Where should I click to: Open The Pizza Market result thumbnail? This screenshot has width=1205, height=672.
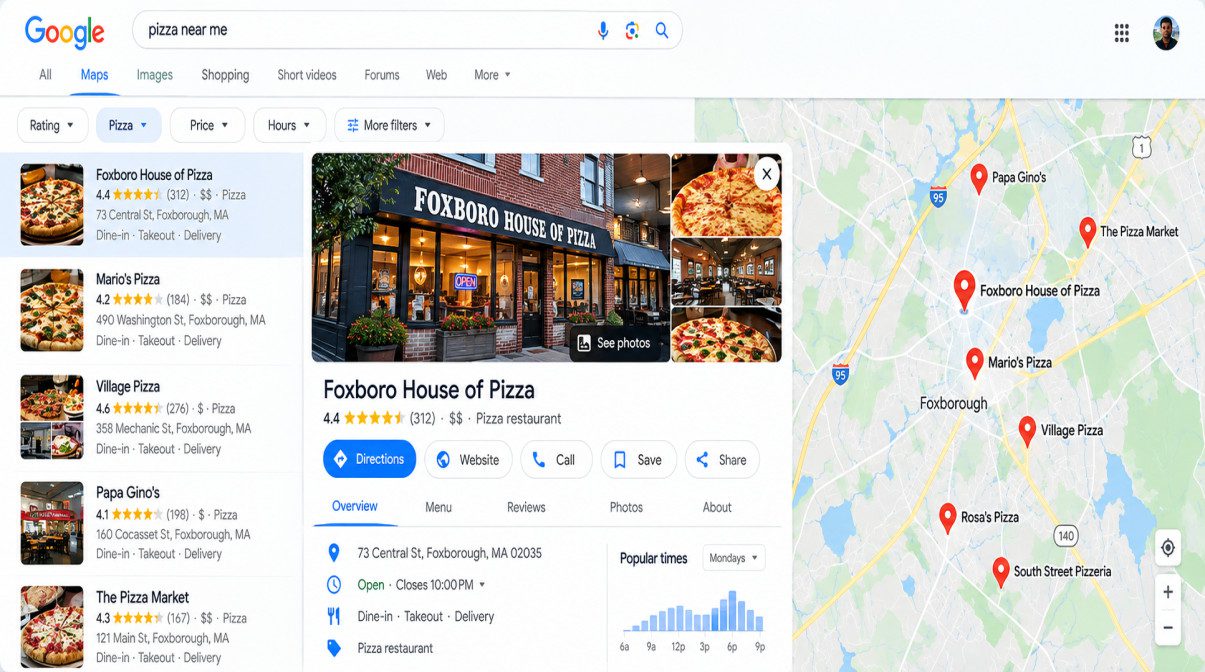tap(52, 627)
